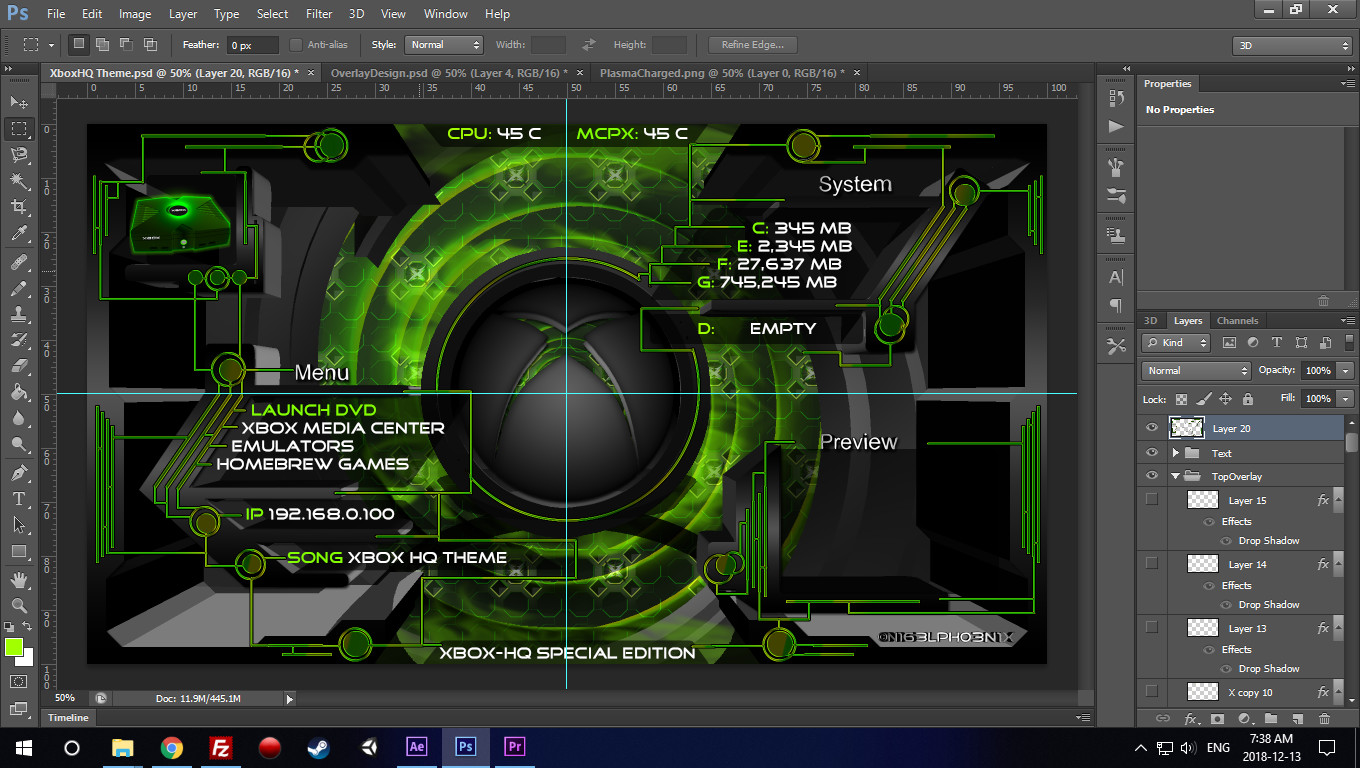Select the Lasso tool
The height and width of the screenshot is (768, 1360).
(19, 154)
